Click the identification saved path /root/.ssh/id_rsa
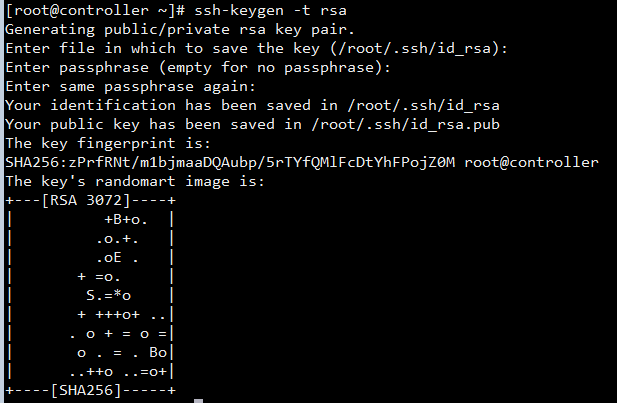This screenshot has height=403, width=617. [x=423, y=105]
